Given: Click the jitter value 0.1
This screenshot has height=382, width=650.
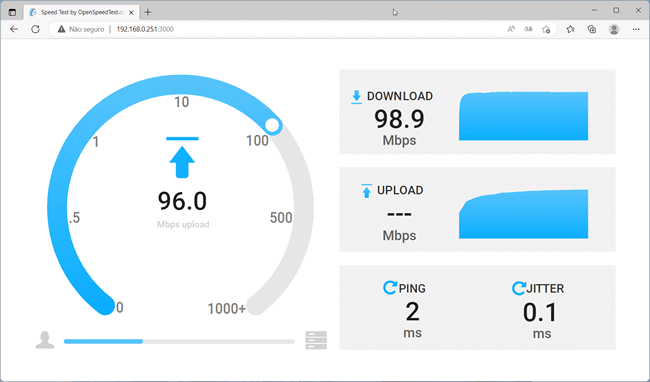Looking at the screenshot, I should pyautogui.click(x=540, y=312).
